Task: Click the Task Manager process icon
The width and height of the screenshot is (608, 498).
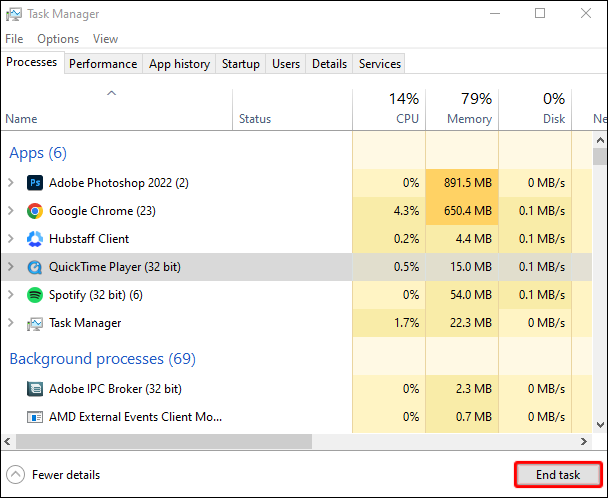Action: 34,323
